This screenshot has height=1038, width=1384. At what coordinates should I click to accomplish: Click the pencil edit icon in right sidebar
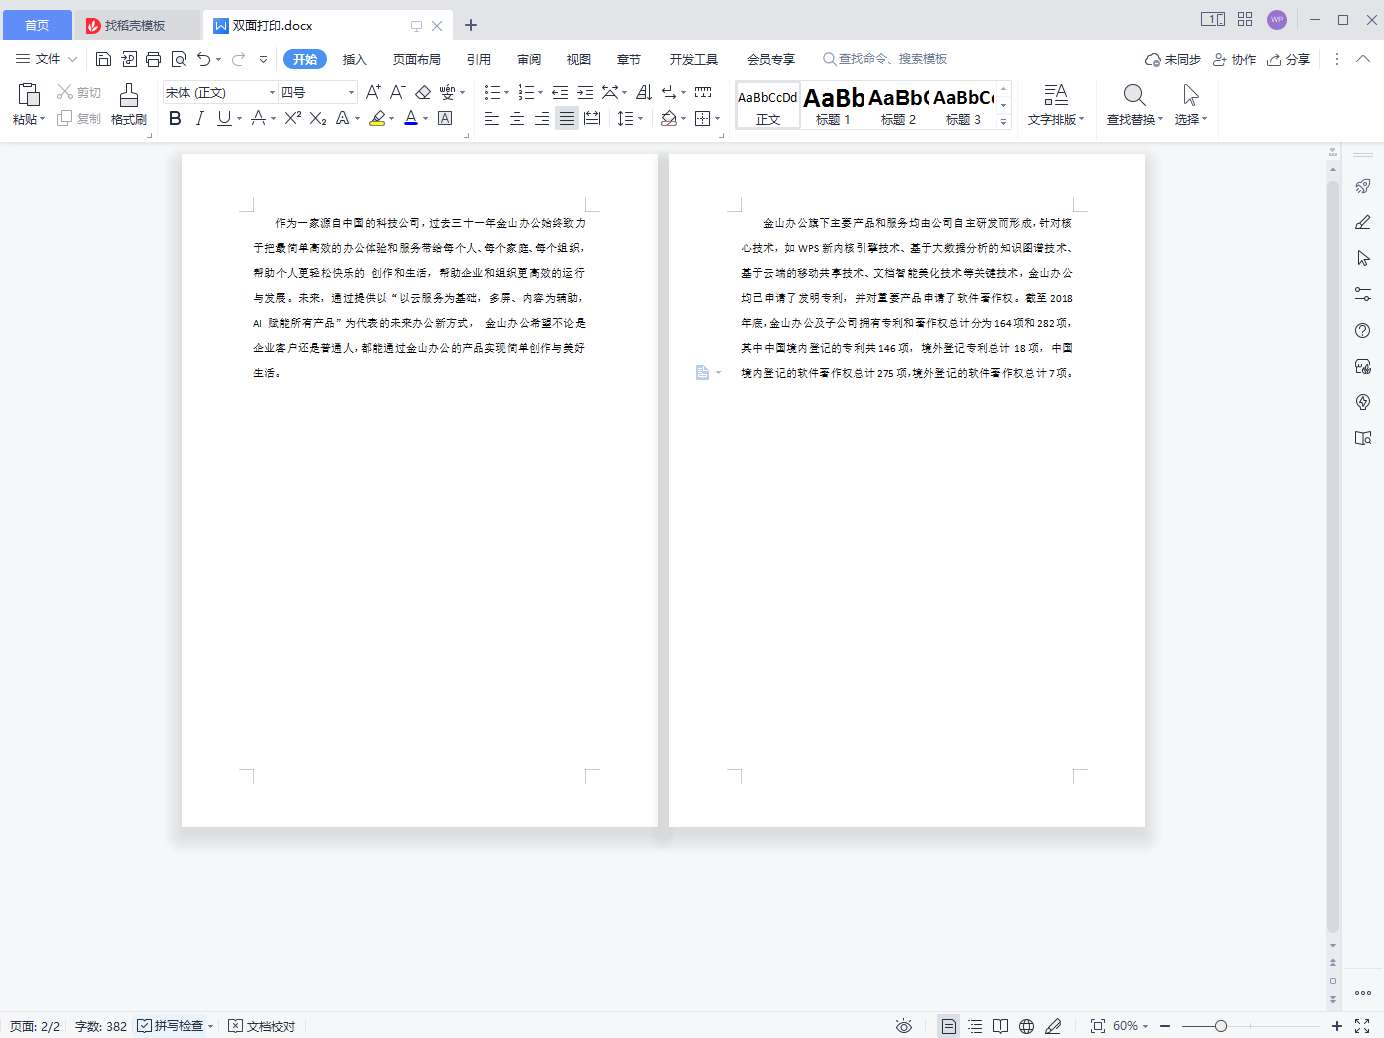point(1362,222)
